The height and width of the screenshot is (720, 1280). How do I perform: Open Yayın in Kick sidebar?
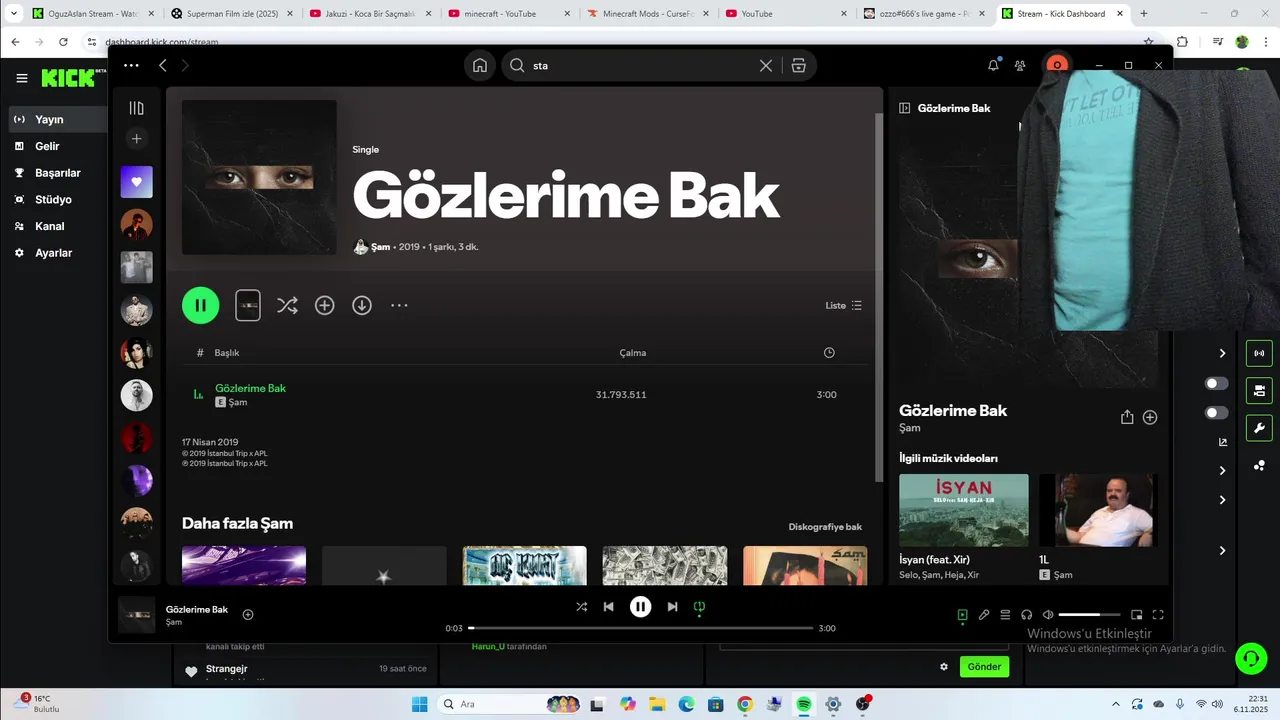tap(55, 119)
